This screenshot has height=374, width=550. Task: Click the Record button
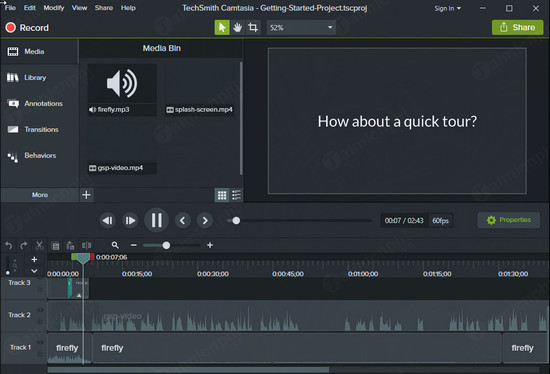(x=27, y=27)
